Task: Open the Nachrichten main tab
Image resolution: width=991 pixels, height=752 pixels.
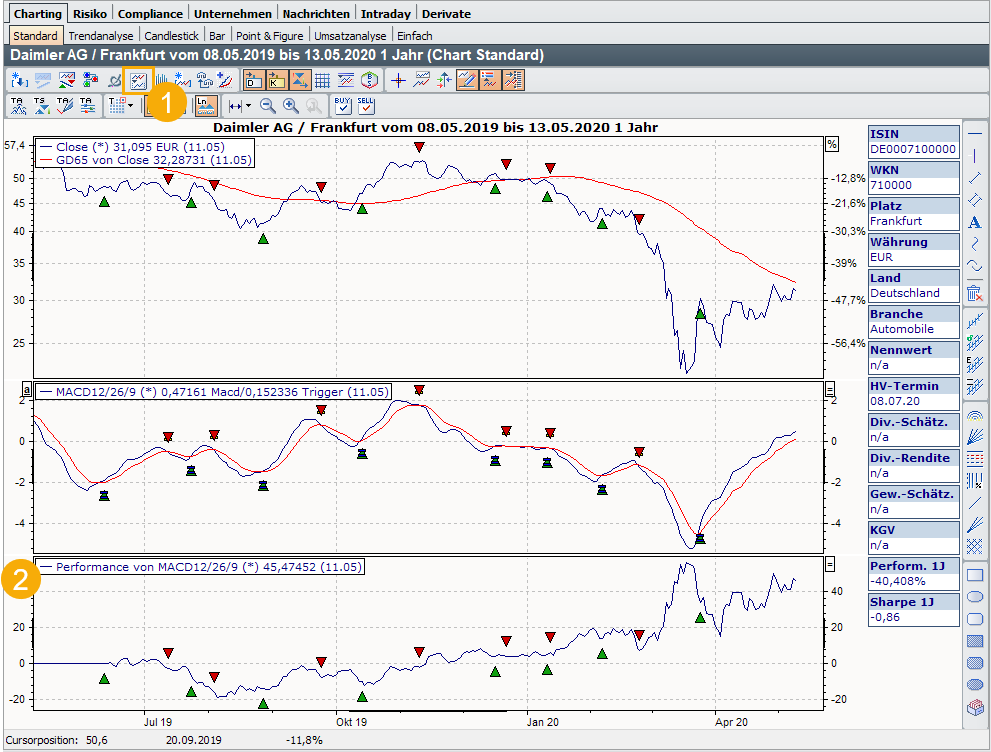Action: tap(316, 14)
